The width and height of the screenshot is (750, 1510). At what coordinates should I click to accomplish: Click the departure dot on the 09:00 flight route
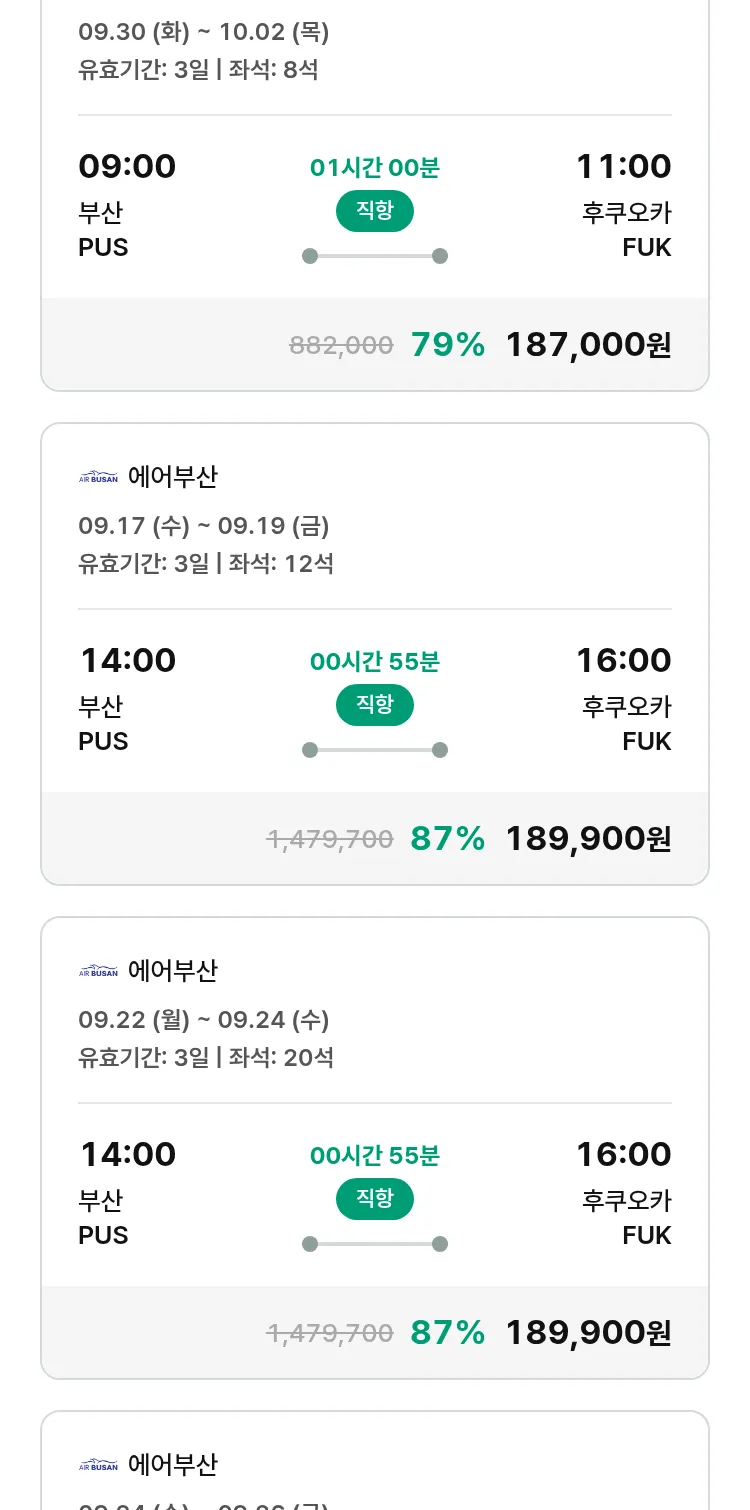pyautogui.click(x=310, y=256)
